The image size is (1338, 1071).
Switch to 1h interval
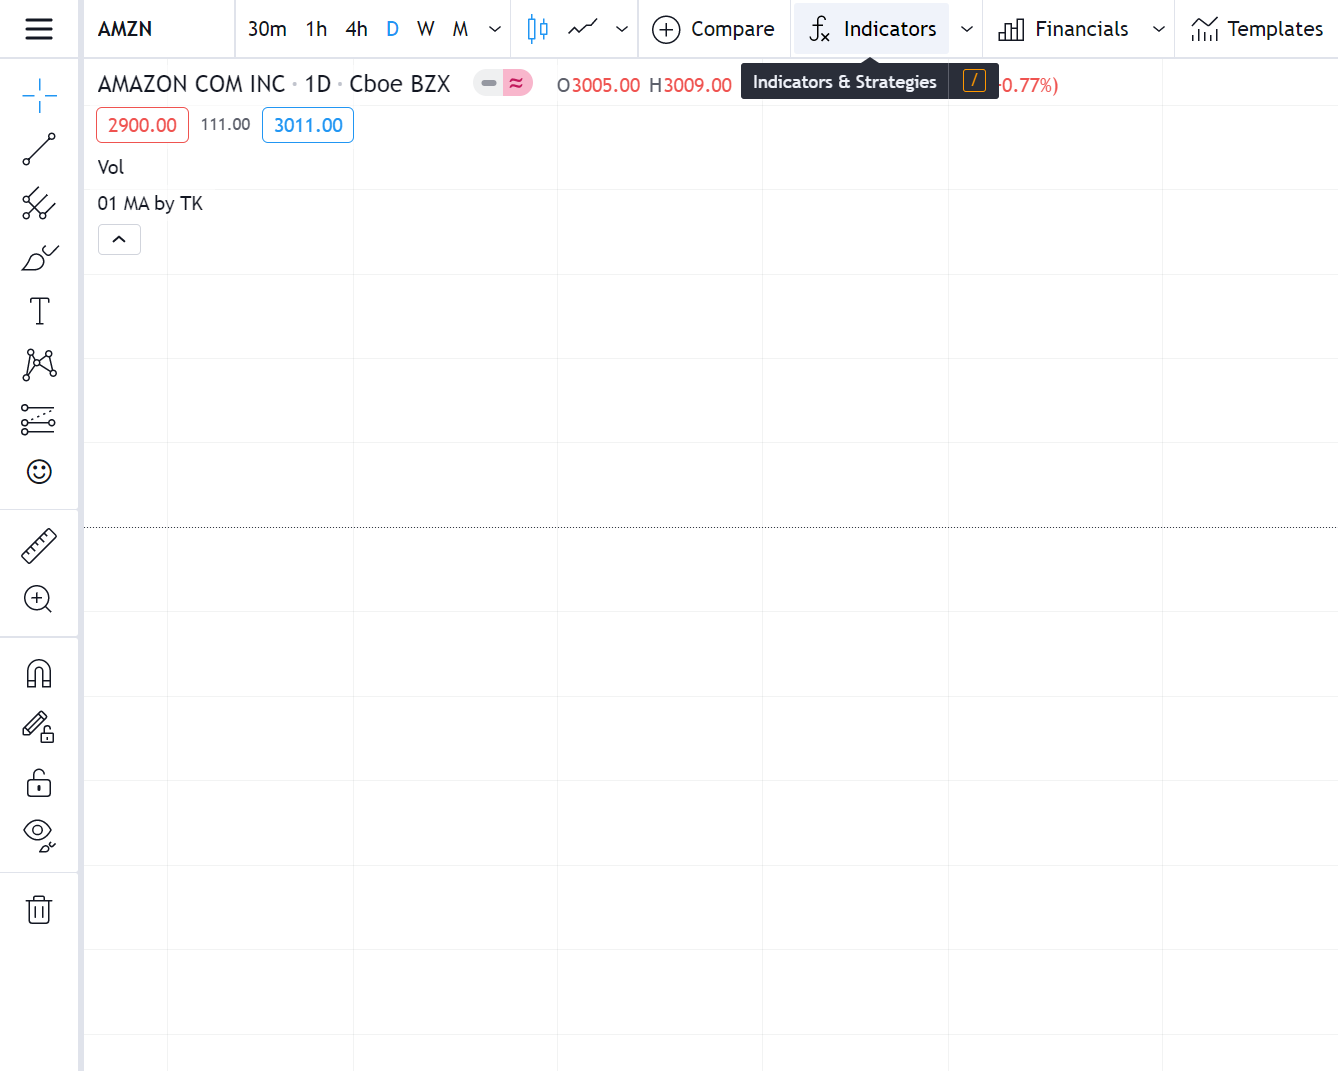click(x=316, y=29)
